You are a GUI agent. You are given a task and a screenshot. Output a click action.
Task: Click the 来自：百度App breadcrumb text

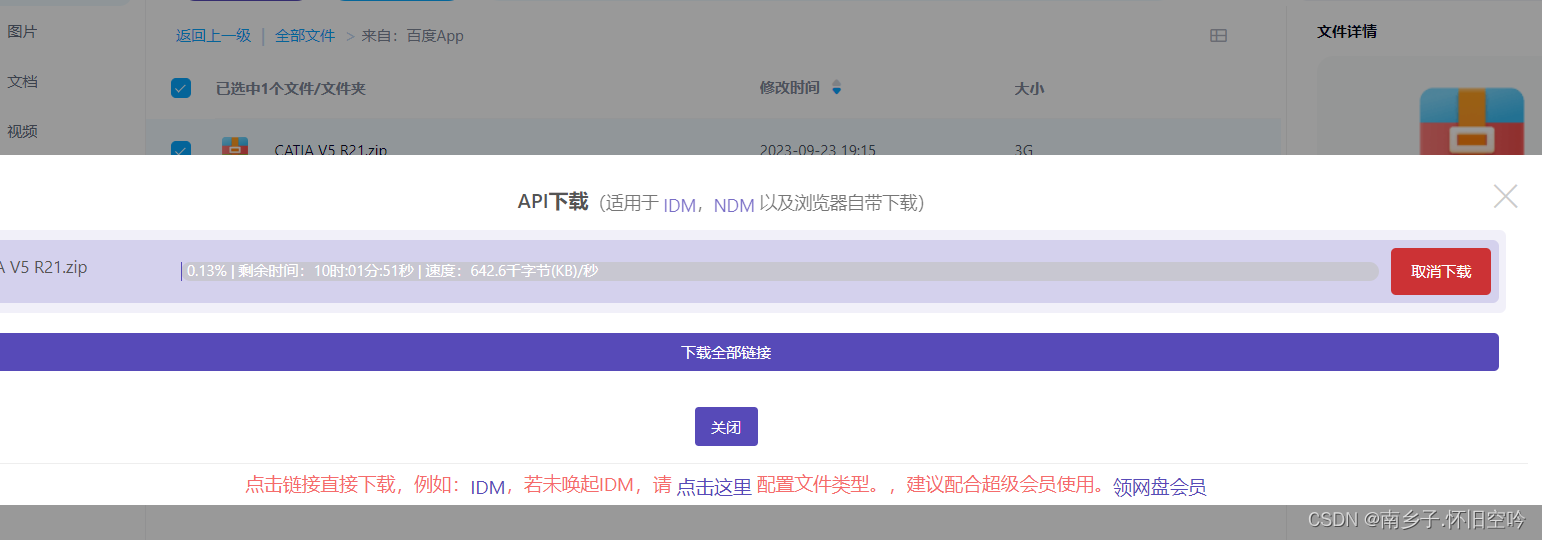412,35
